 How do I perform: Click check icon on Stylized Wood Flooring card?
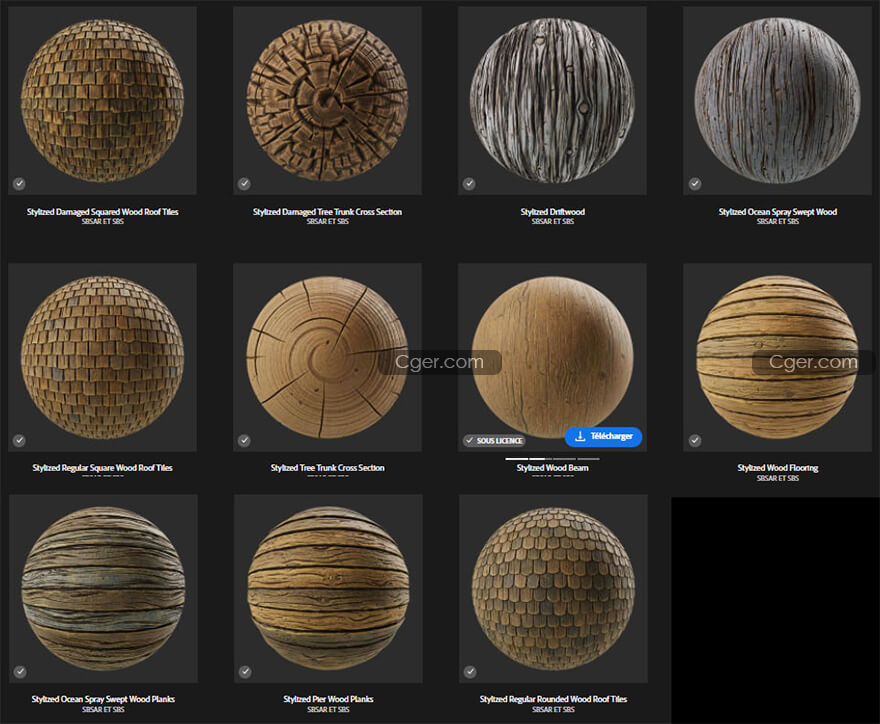point(695,441)
